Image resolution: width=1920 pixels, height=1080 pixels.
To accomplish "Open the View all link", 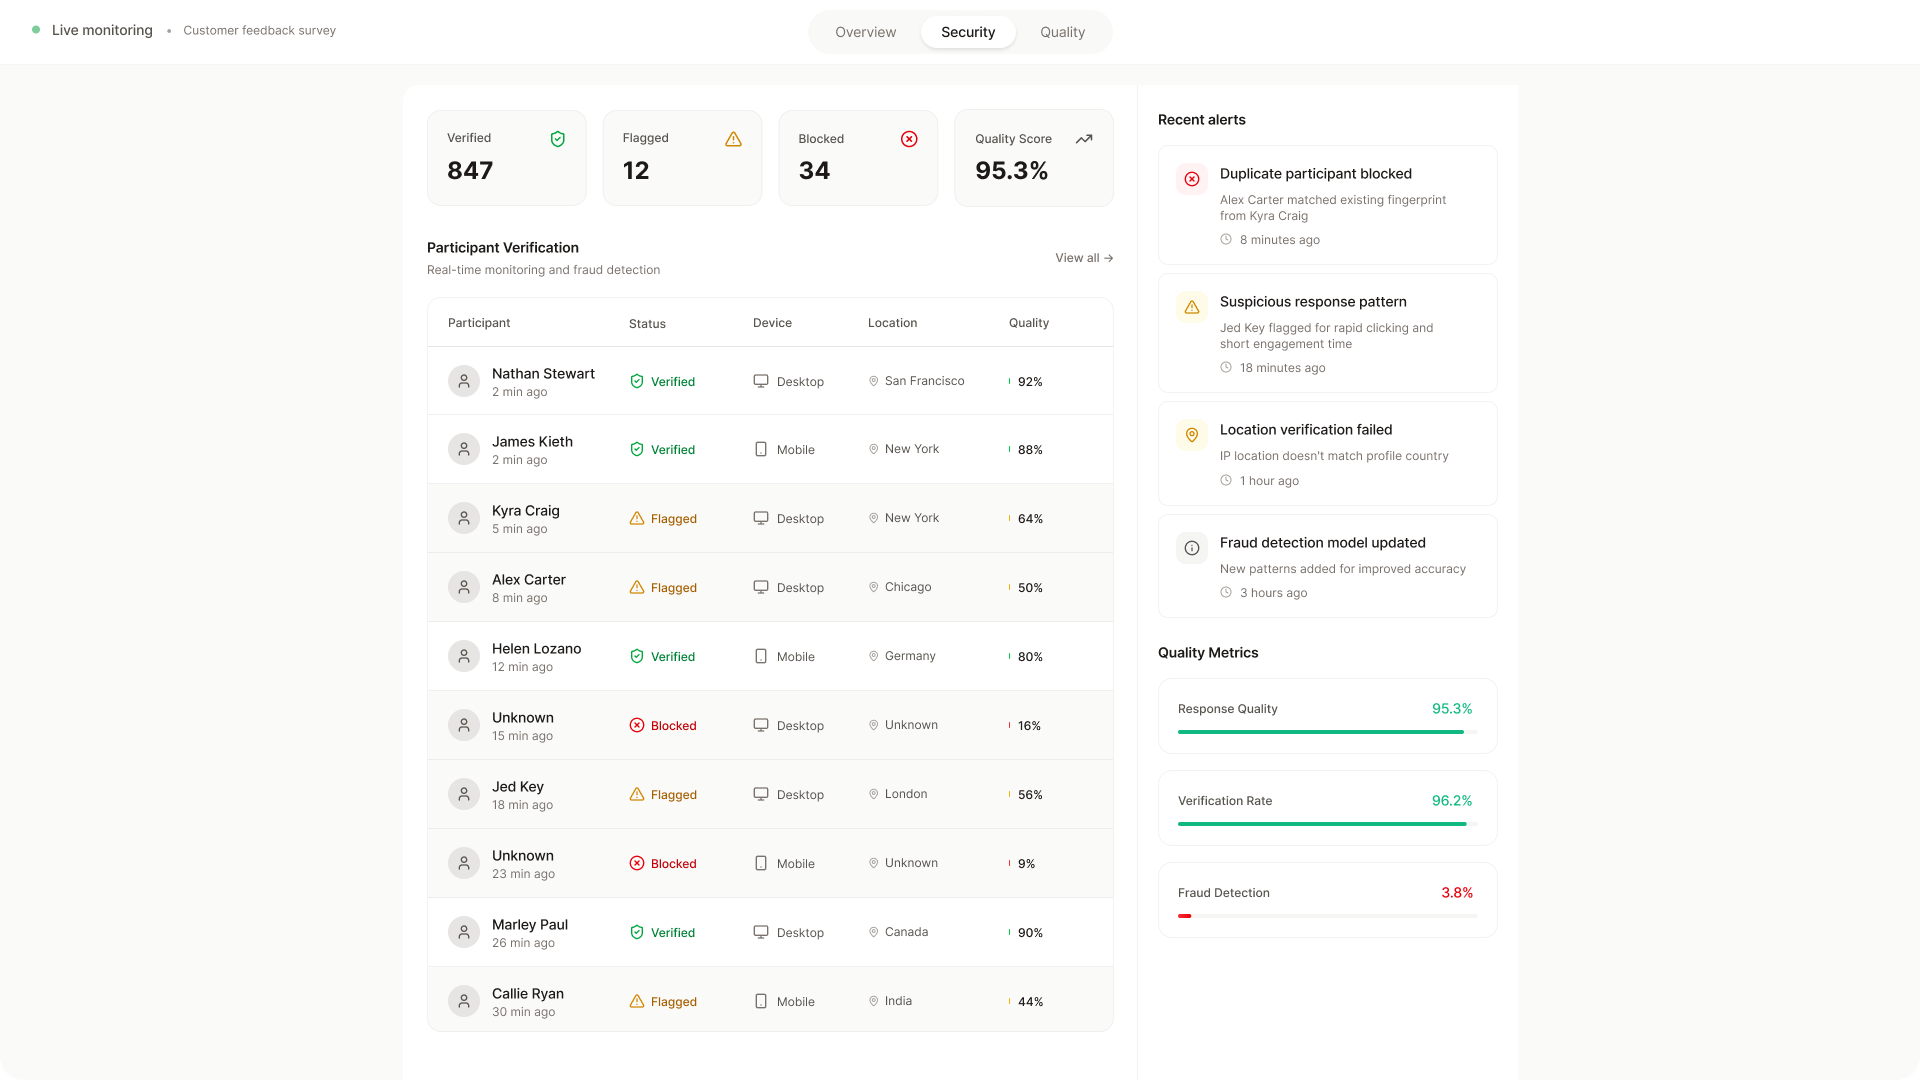I will (1083, 258).
